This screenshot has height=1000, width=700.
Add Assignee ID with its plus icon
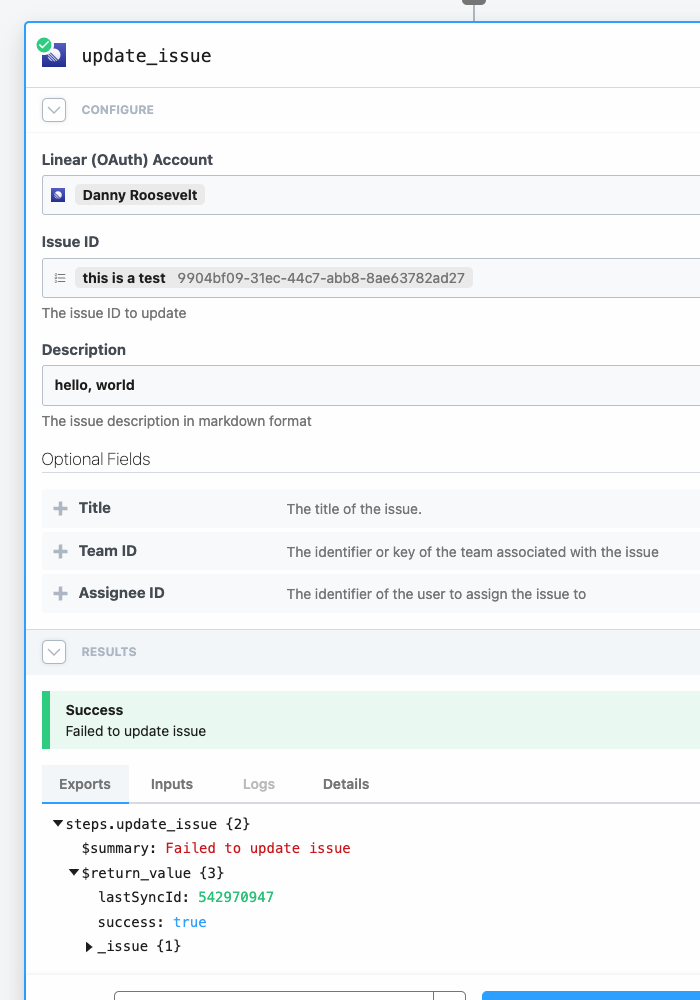[x=59, y=592]
